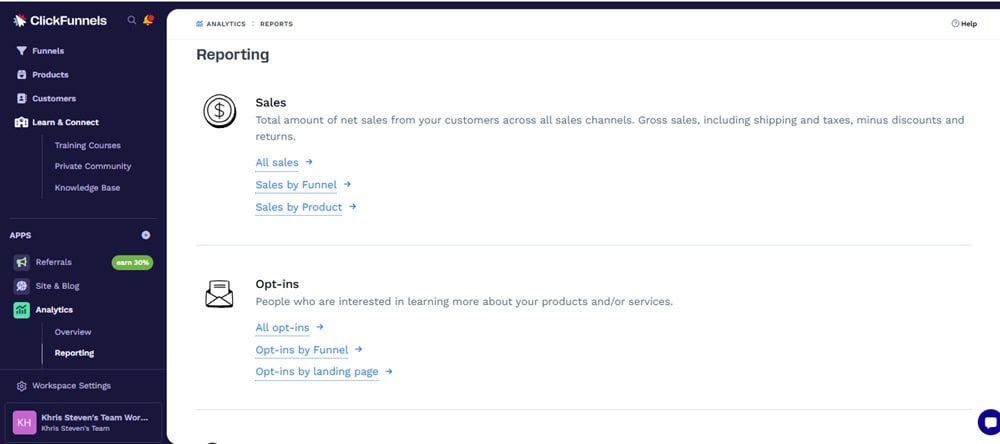Go to Analytics Overview
This screenshot has width=1000, height=444.
pos(73,332)
